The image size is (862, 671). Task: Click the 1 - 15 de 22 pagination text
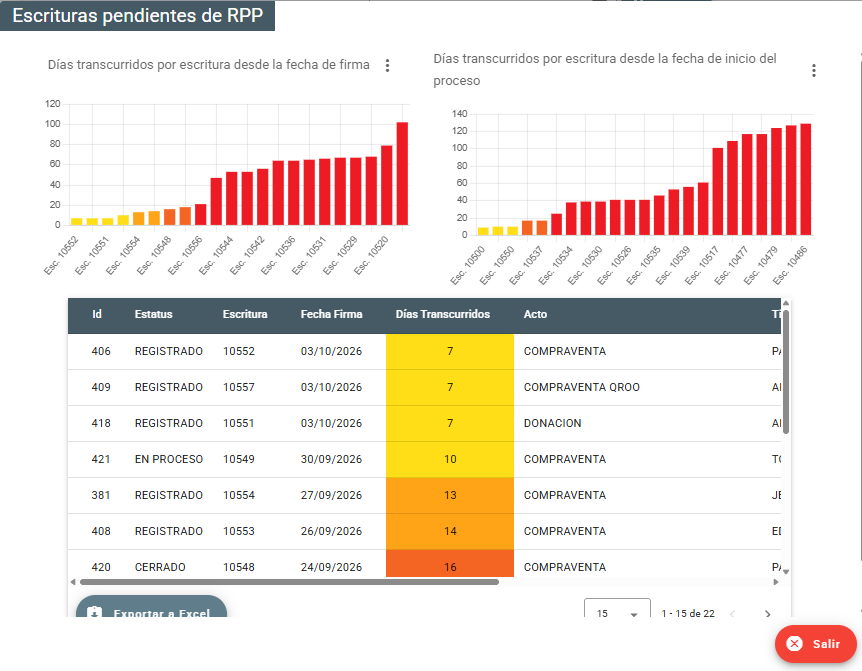click(688, 613)
